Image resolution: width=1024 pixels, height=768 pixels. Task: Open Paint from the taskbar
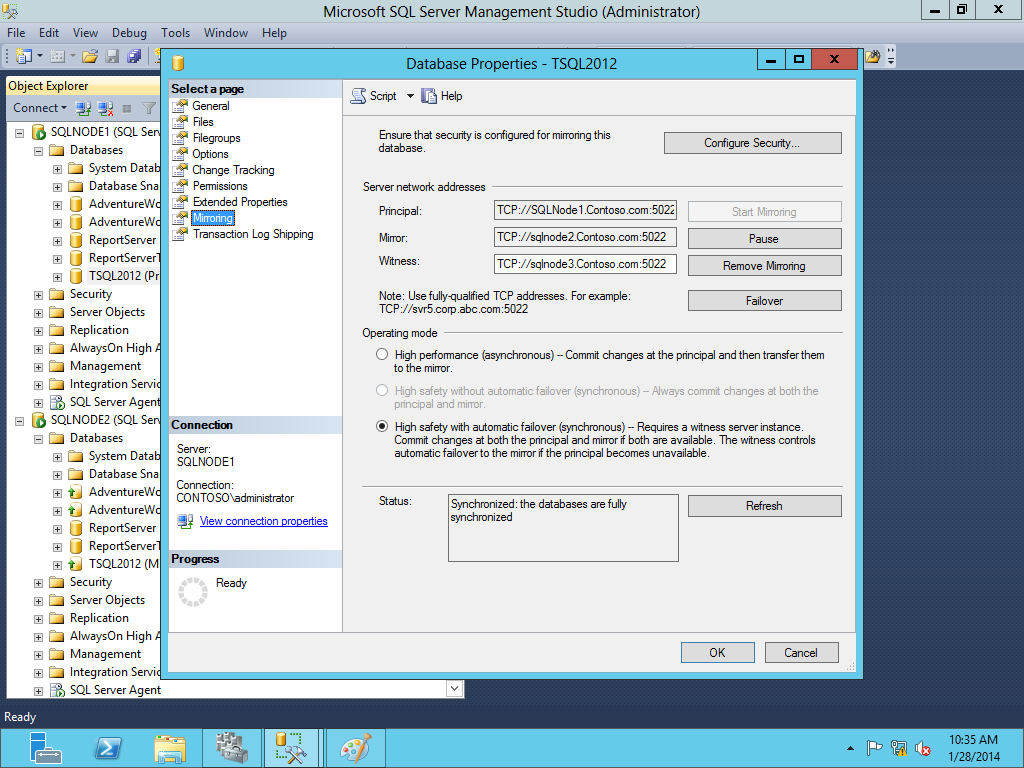coord(355,748)
